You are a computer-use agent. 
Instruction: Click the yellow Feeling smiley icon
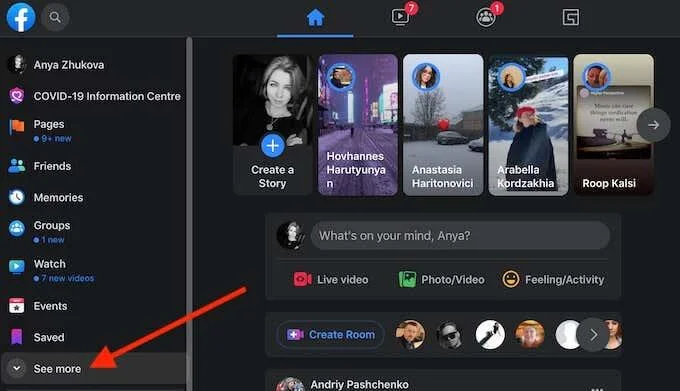511,279
